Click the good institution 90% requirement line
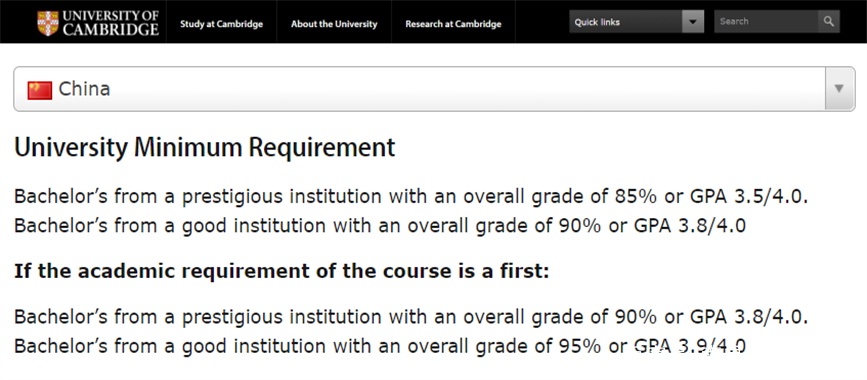The width and height of the screenshot is (867, 380). click(380, 226)
